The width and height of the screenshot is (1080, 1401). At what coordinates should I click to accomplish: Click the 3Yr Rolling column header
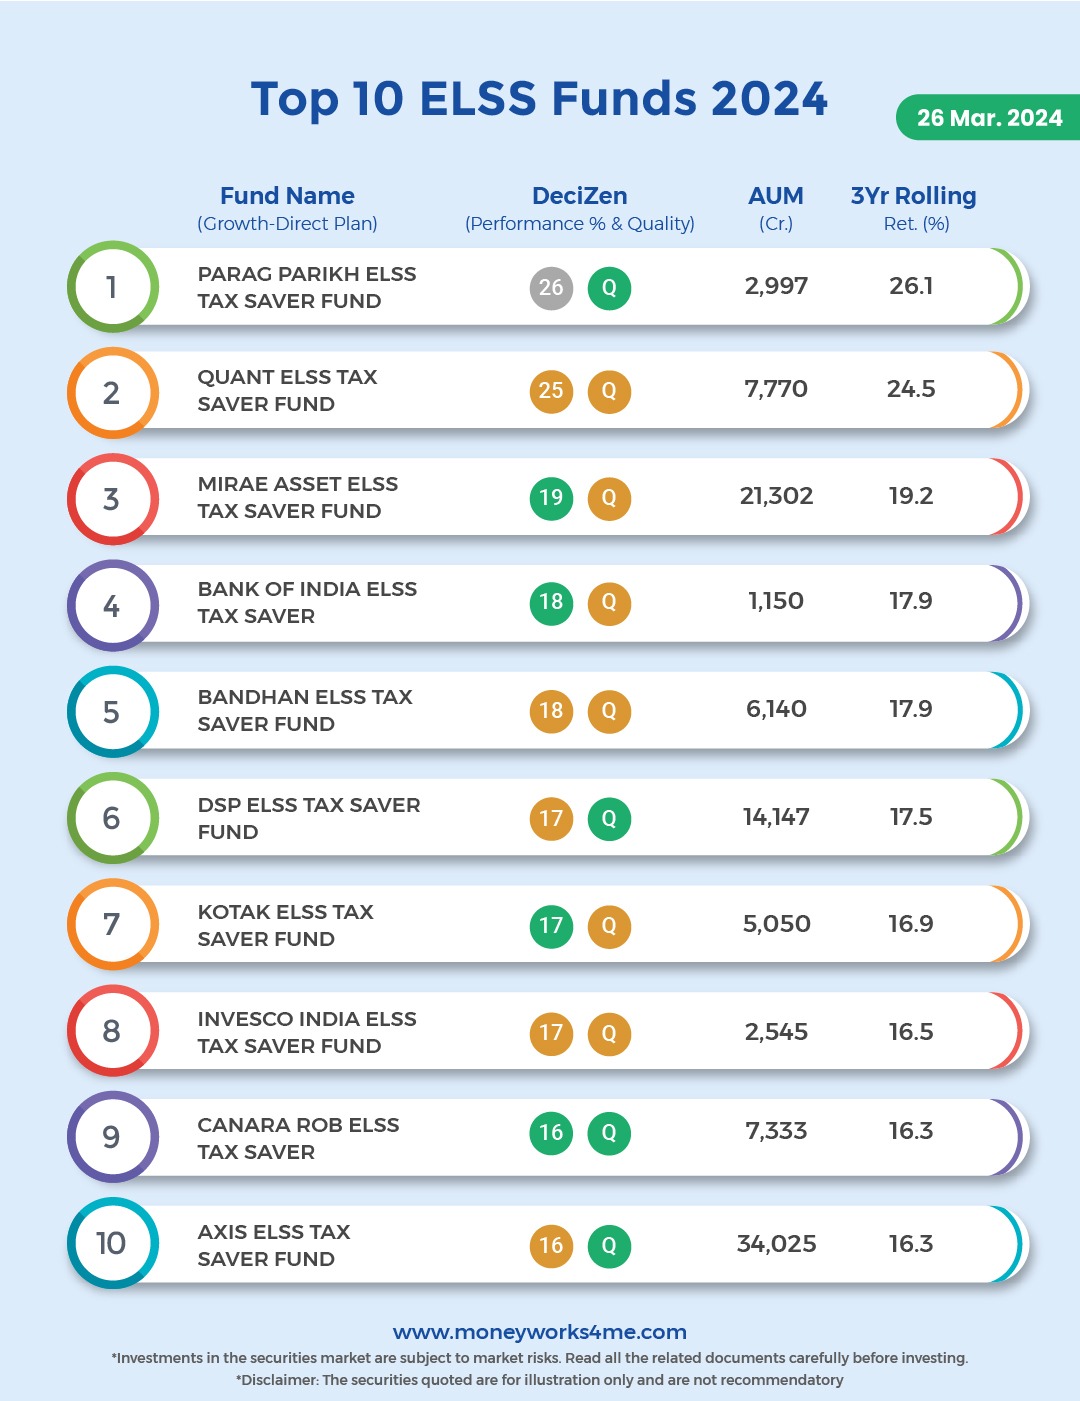coord(913,196)
